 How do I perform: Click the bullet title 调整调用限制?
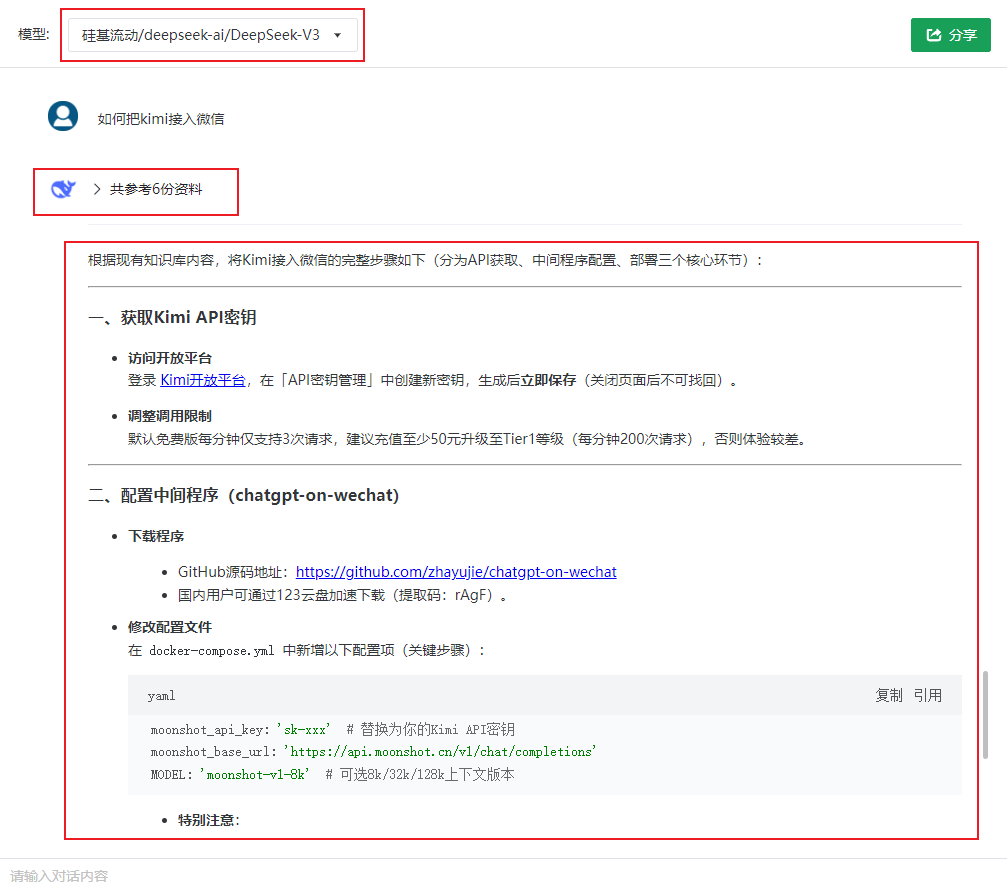170,416
